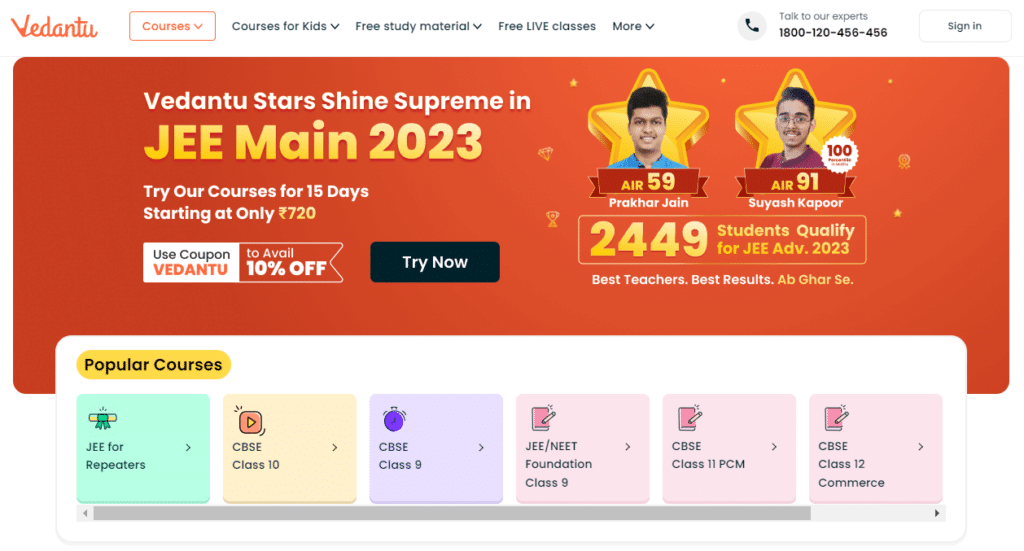Open the CBSE Class 10 chevron arrow
Viewport: 1024px width, 551px height.
point(335,448)
